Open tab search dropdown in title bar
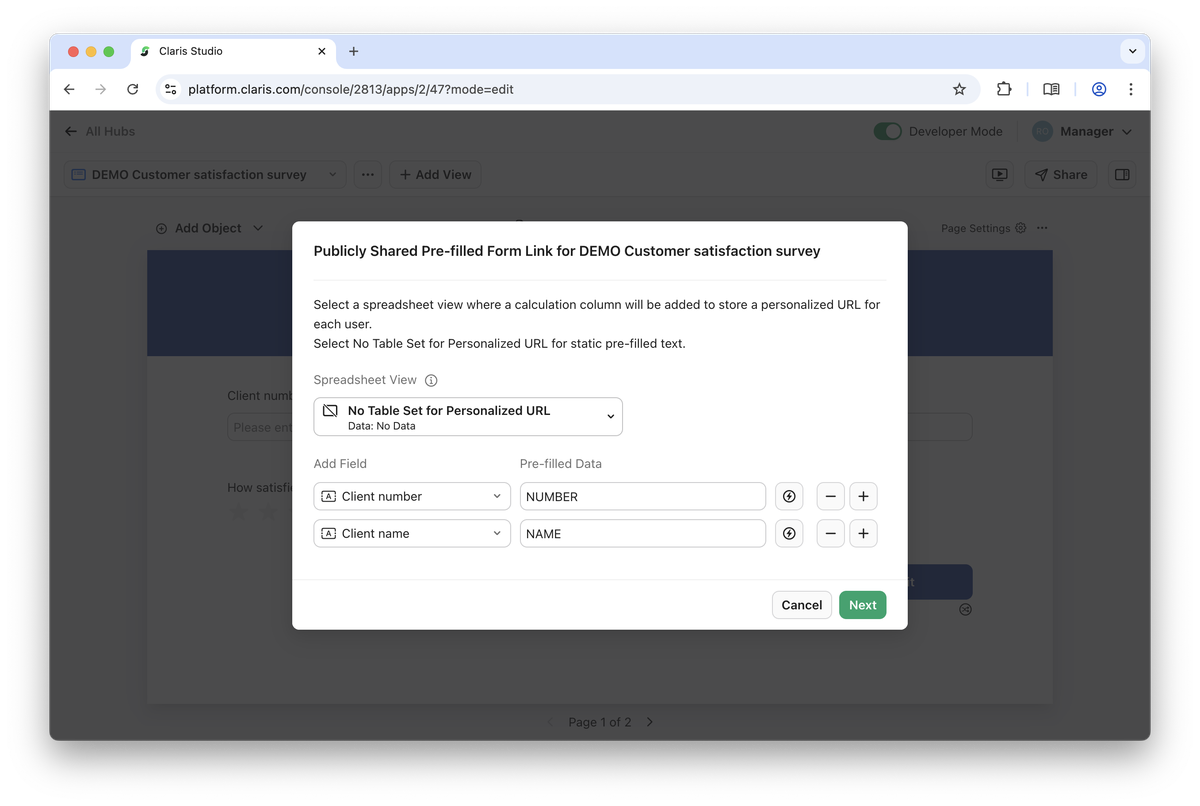Viewport: 1200px width, 806px height. pyautogui.click(x=1132, y=51)
